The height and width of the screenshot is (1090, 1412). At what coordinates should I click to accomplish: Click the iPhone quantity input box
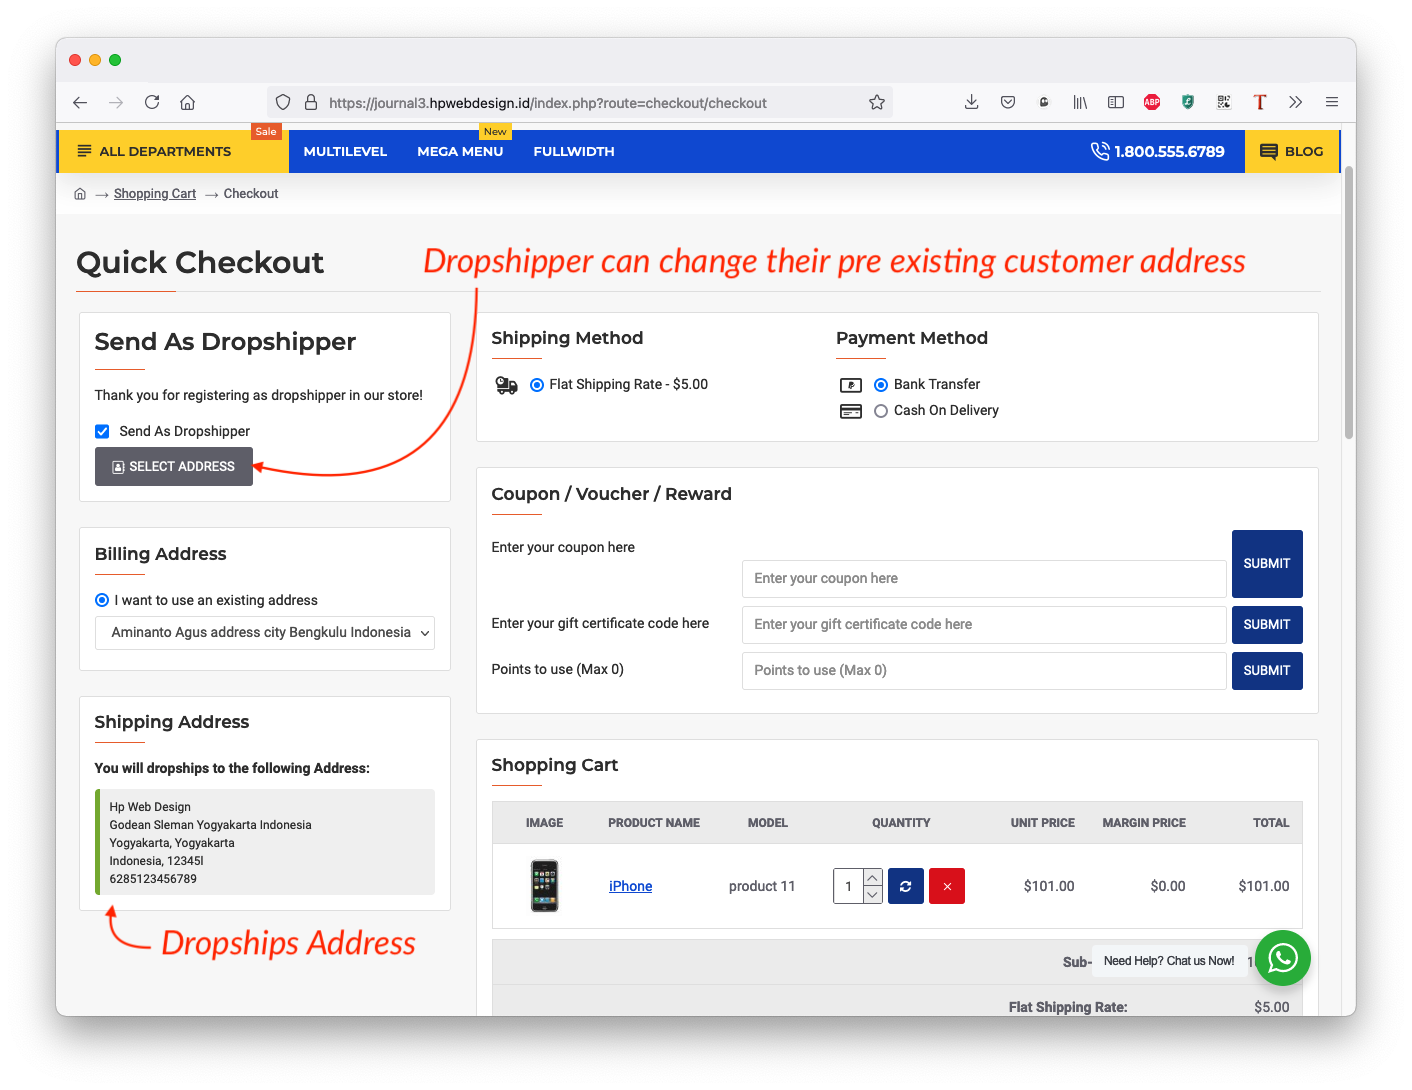[x=848, y=886]
